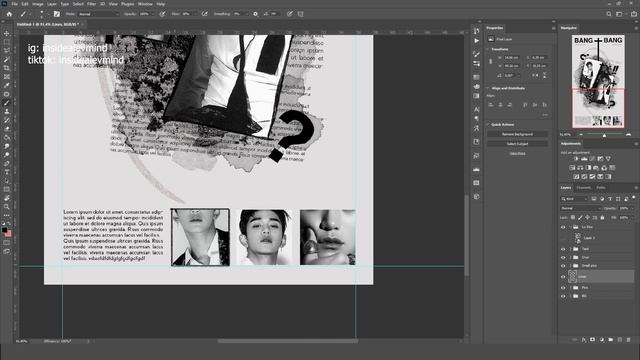Open the File menu
640x360 pixels.
[14, 4]
